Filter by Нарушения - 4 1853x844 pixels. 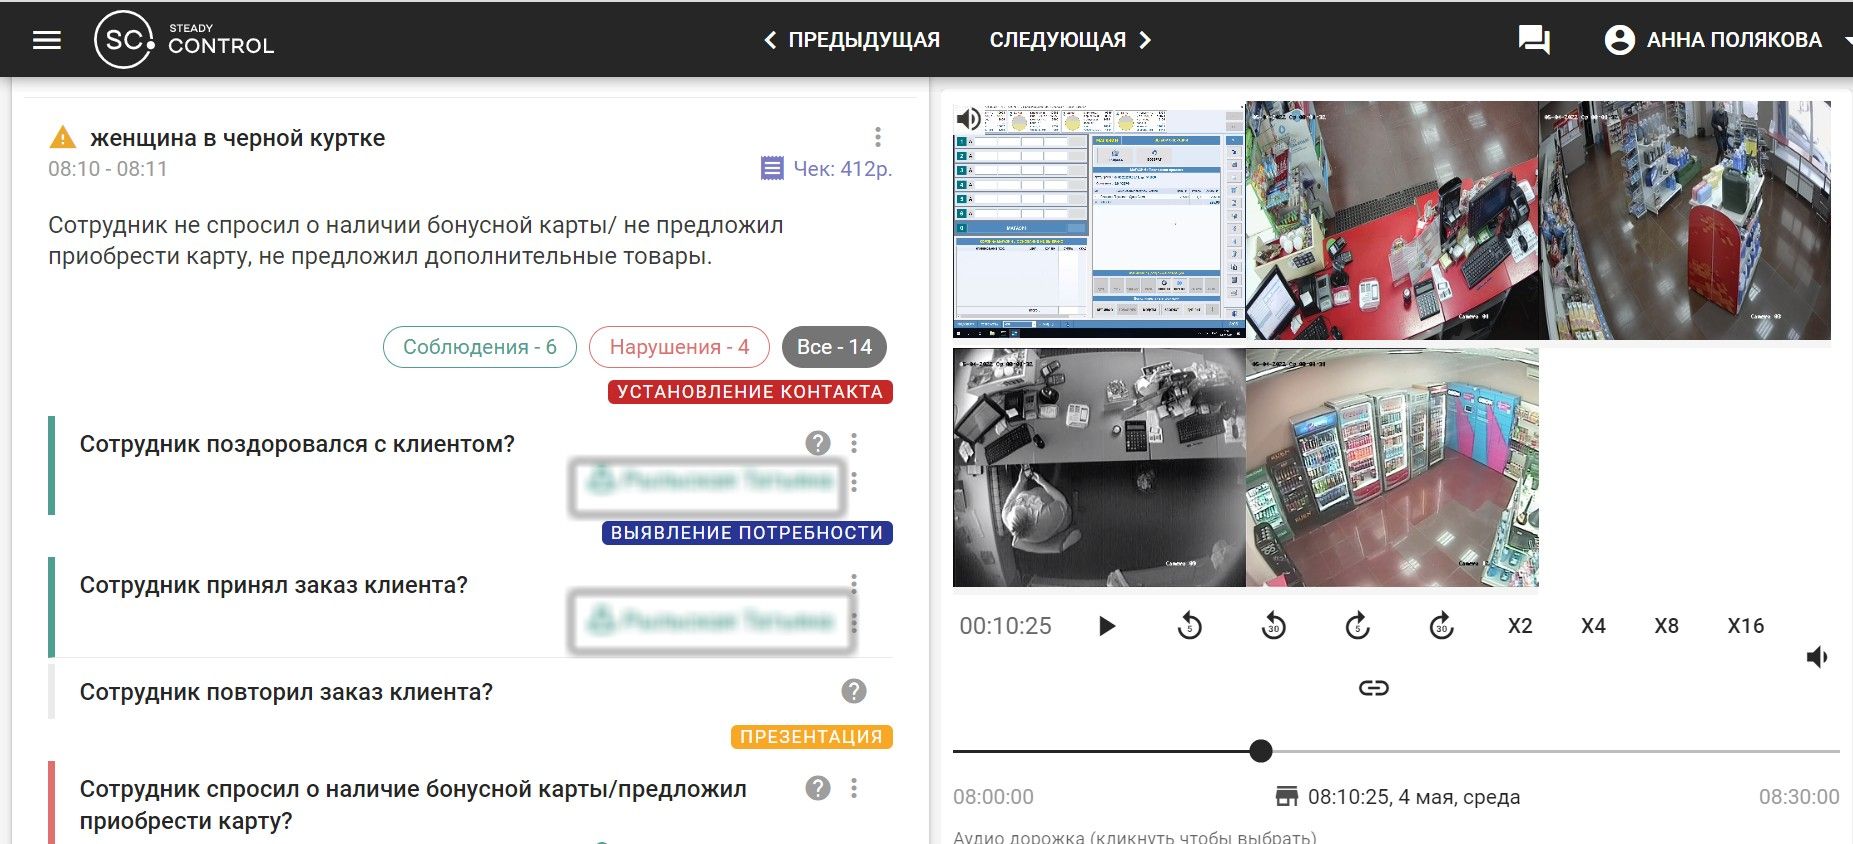click(x=679, y=347)
